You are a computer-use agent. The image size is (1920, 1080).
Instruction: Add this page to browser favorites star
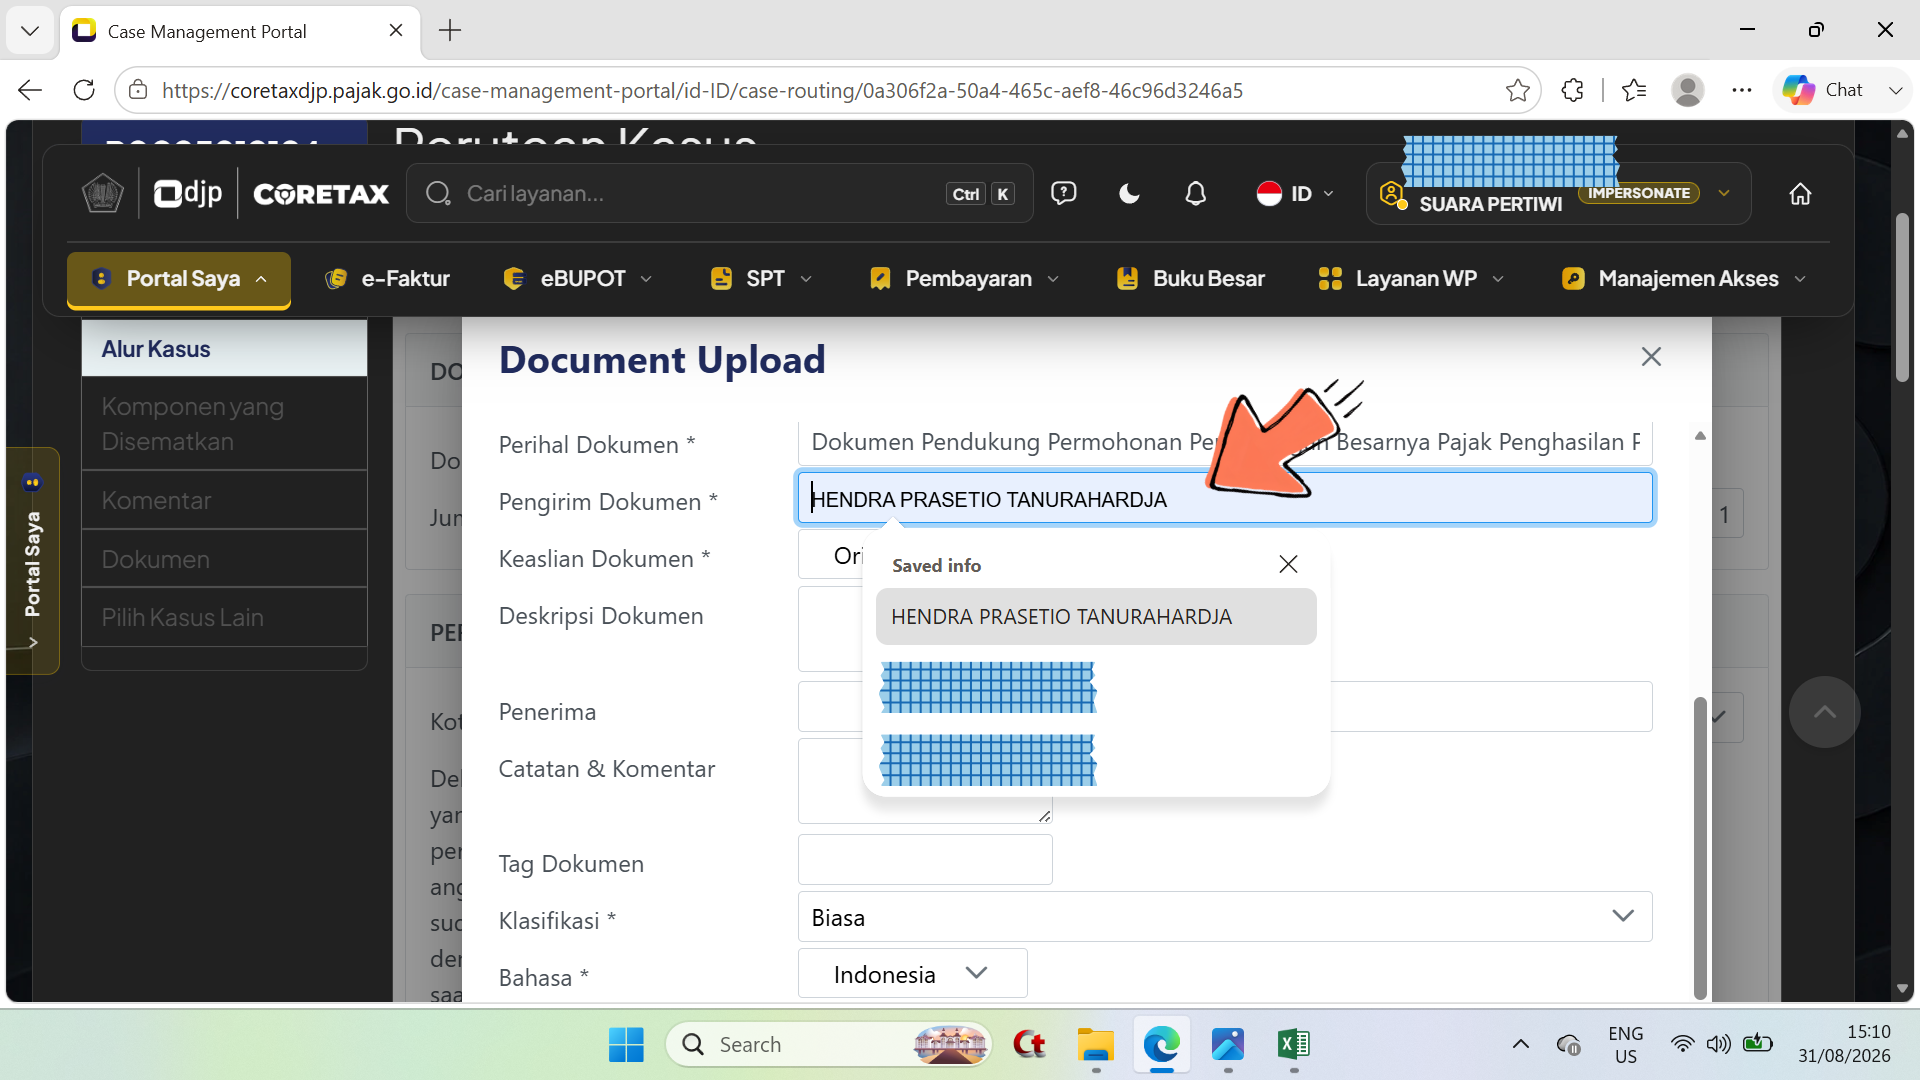[x=1517, y=90]
